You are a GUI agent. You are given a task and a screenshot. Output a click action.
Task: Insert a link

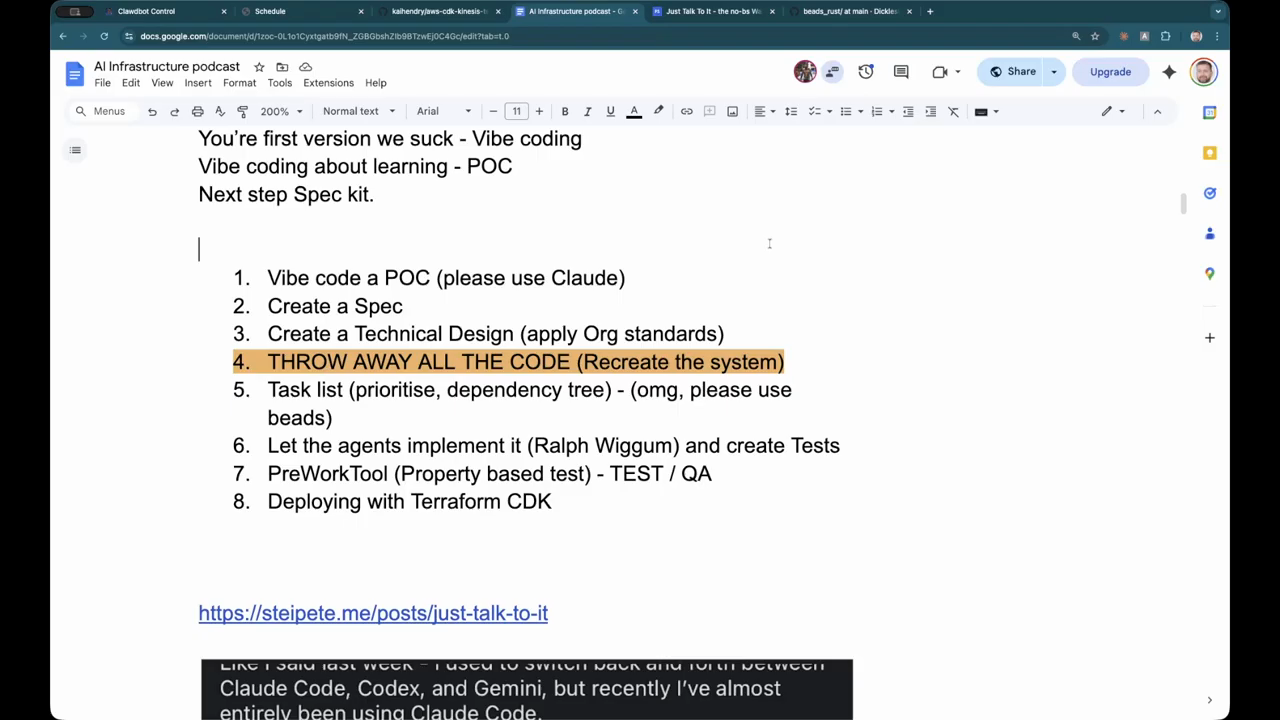click(687, 111)
